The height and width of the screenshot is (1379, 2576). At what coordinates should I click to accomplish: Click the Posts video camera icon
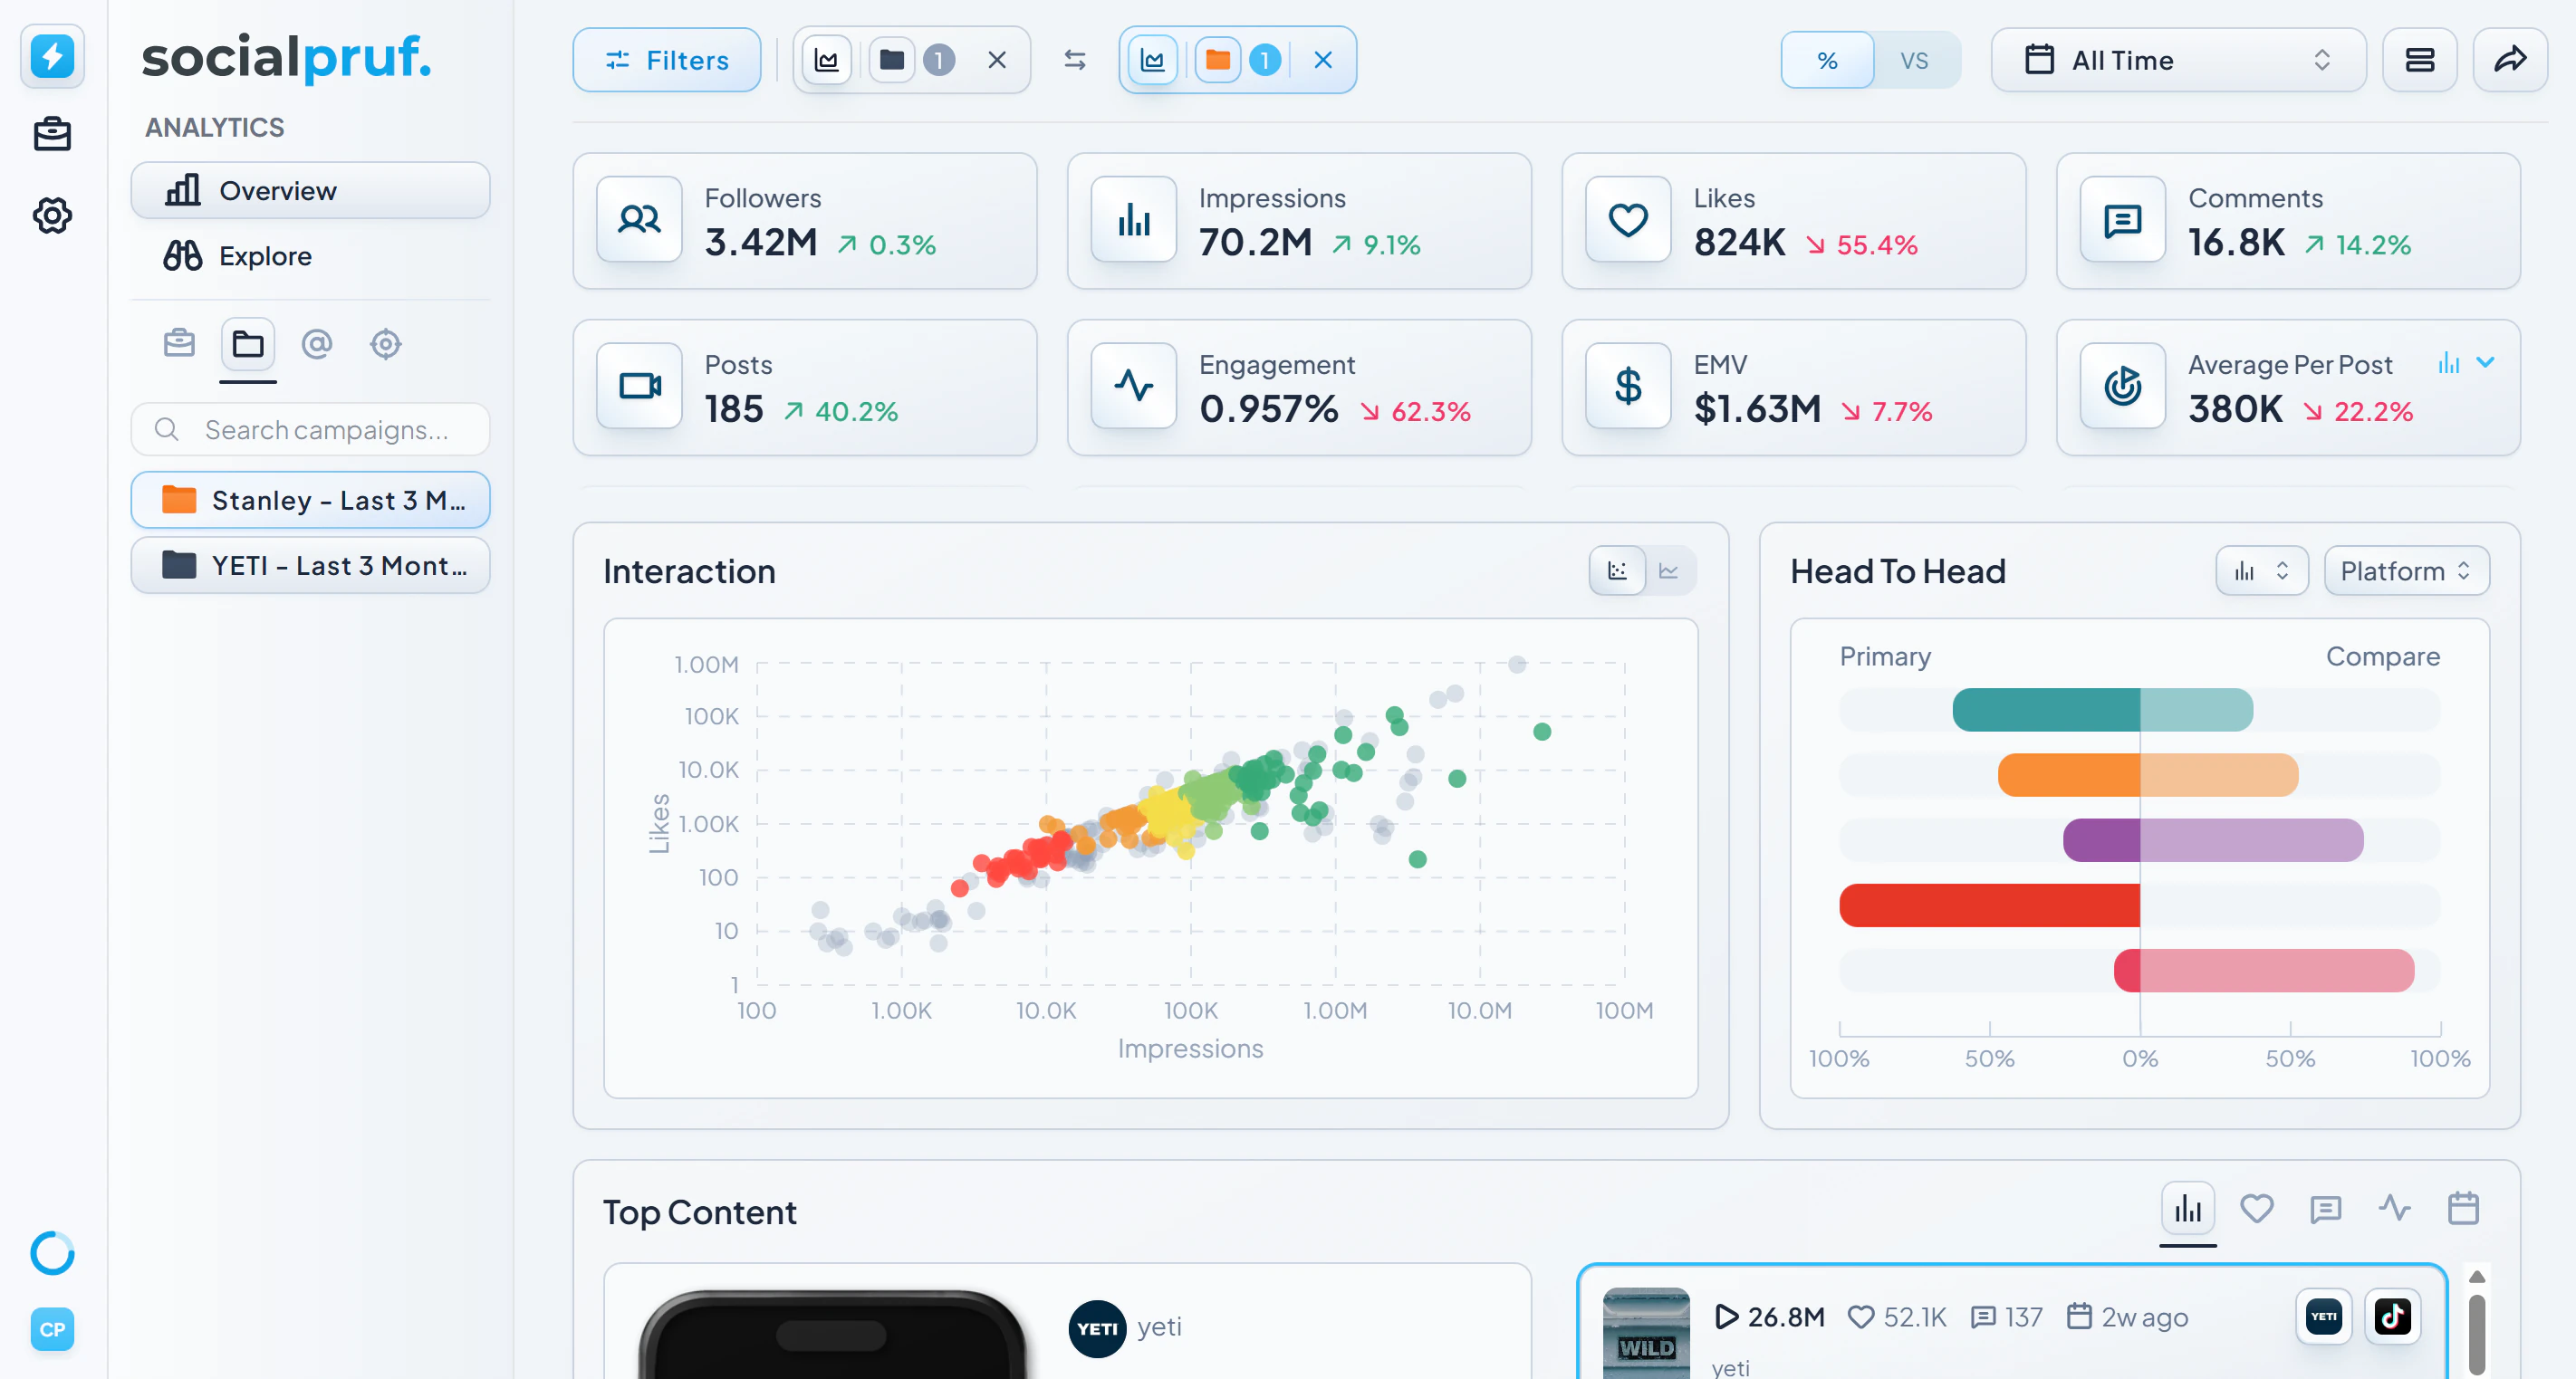(640, 386)
